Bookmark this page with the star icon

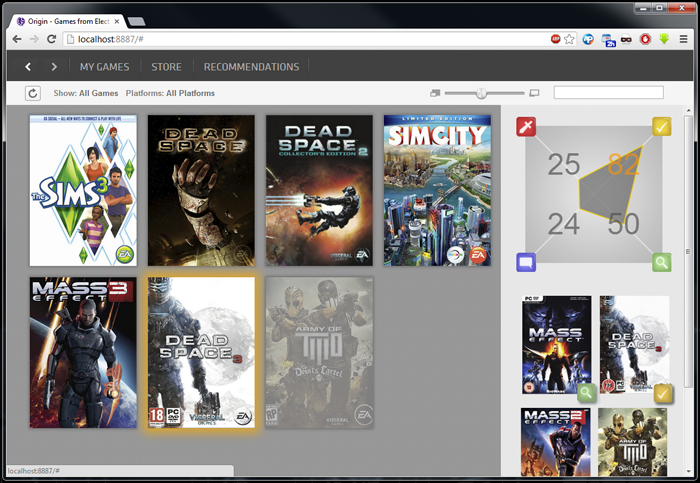569,39
